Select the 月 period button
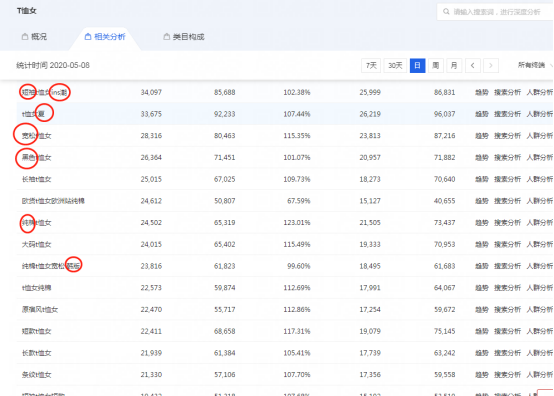 point(454,65)
